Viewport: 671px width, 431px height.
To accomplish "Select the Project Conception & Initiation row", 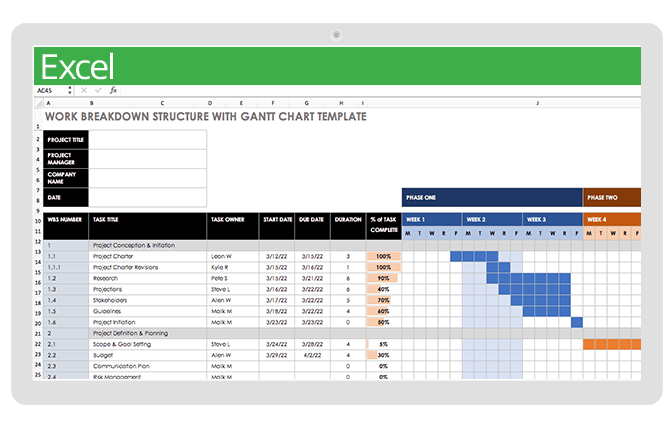I will coord(148,245).
